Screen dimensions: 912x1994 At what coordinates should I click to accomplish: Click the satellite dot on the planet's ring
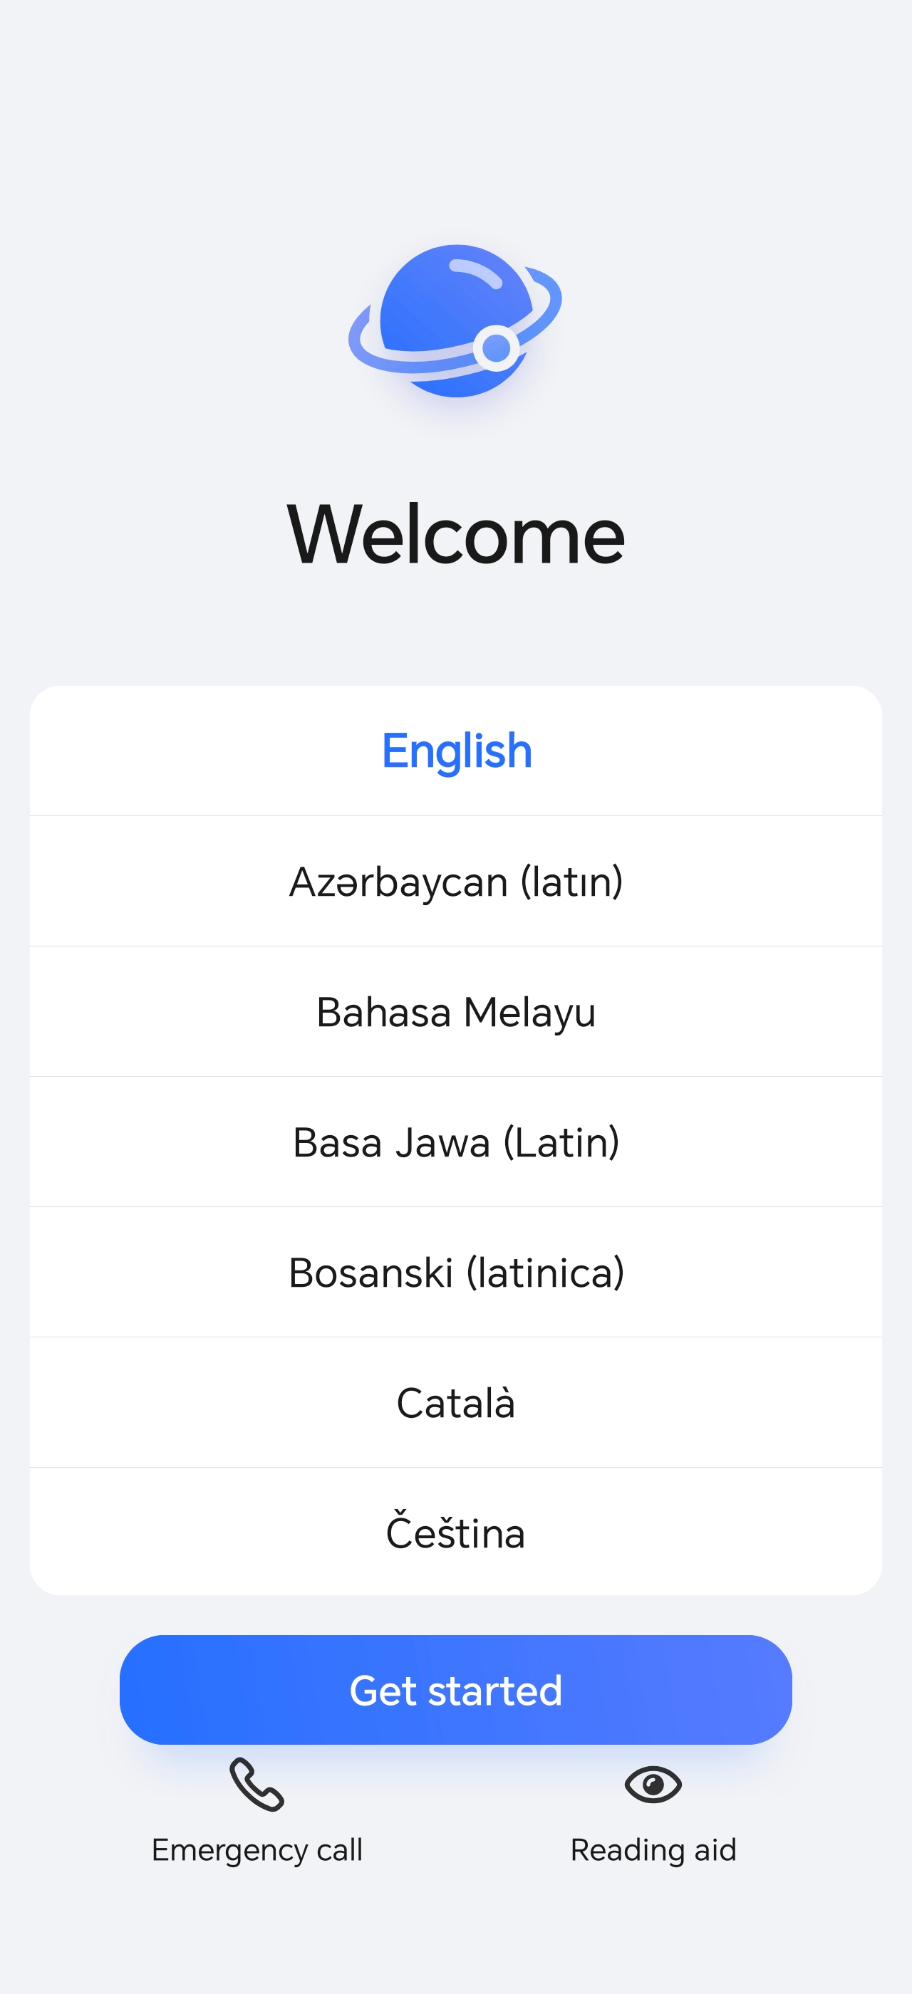[x=496, y=349]
